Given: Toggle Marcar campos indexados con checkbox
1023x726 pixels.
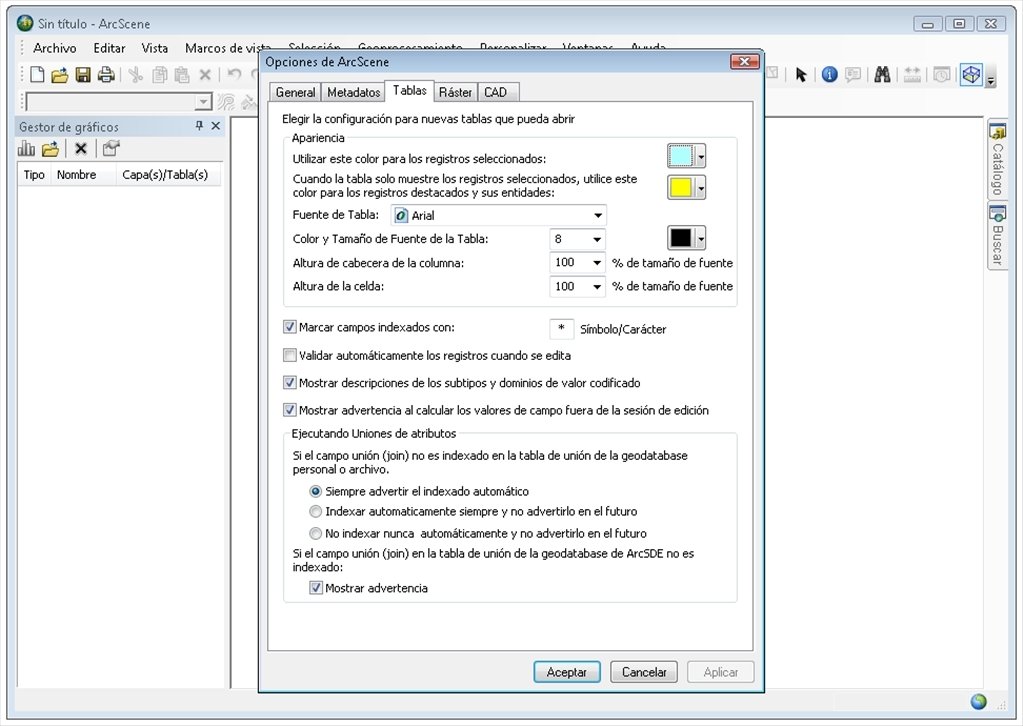Looking at the screenshot, I should click(290, 327).
